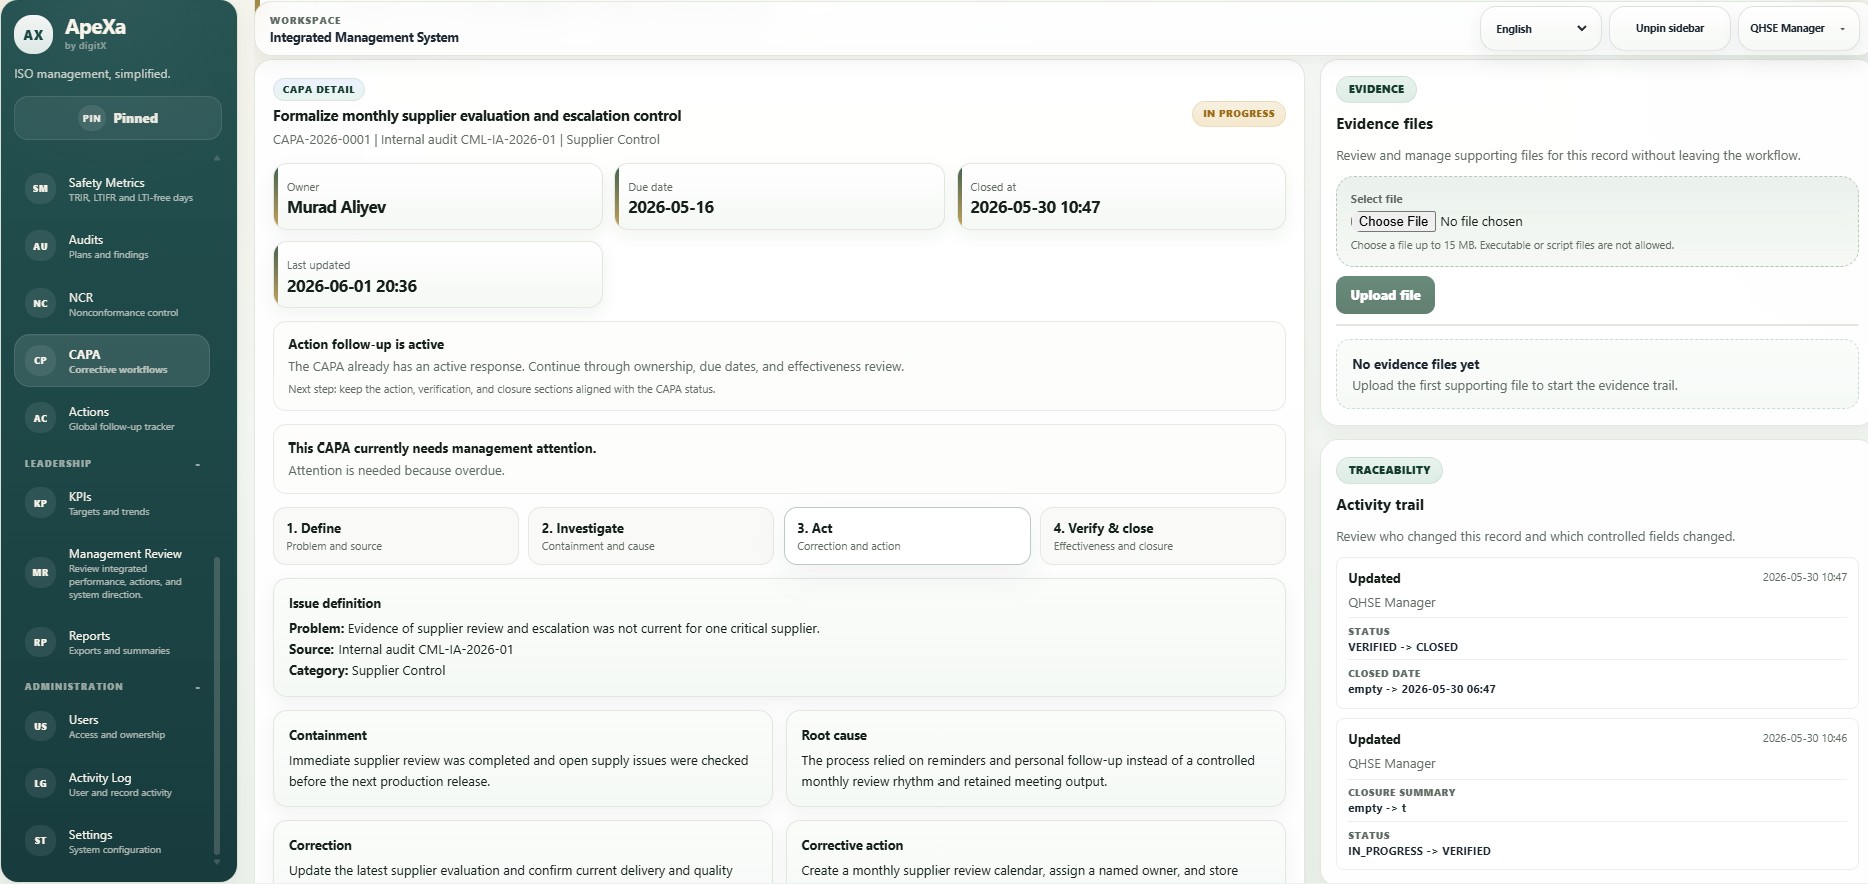
Task: Select the 3. Act step tab
Action: click(x=907, y=536)
